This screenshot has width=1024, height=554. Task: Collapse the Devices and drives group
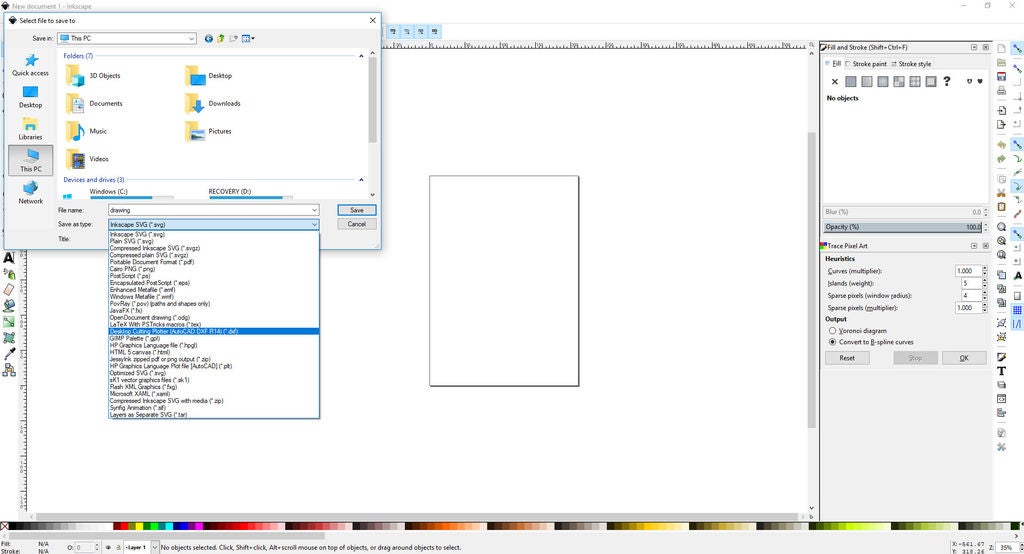361,180
